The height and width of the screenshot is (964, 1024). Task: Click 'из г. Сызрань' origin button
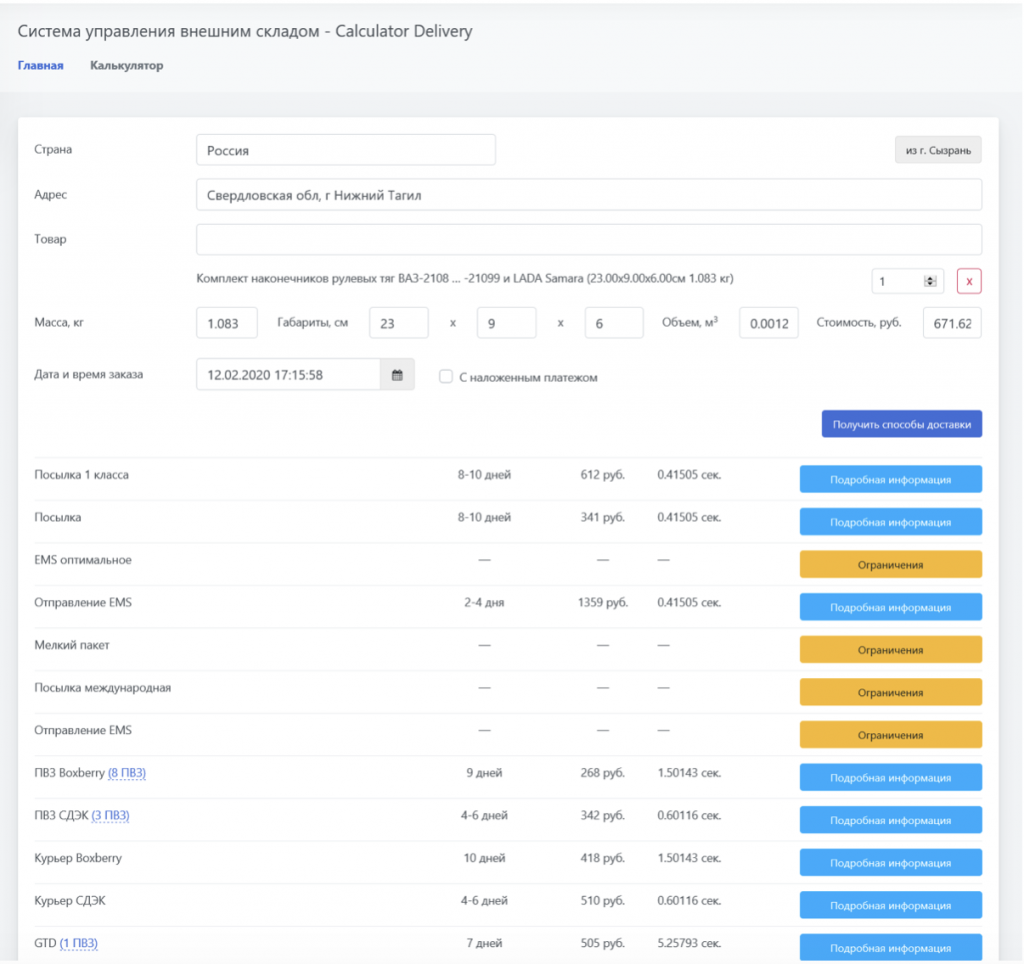(x=937, y=150)
